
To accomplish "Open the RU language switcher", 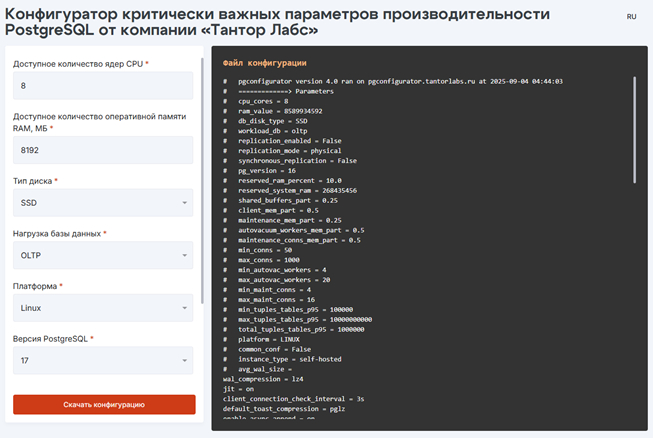I will pos(631,17).
